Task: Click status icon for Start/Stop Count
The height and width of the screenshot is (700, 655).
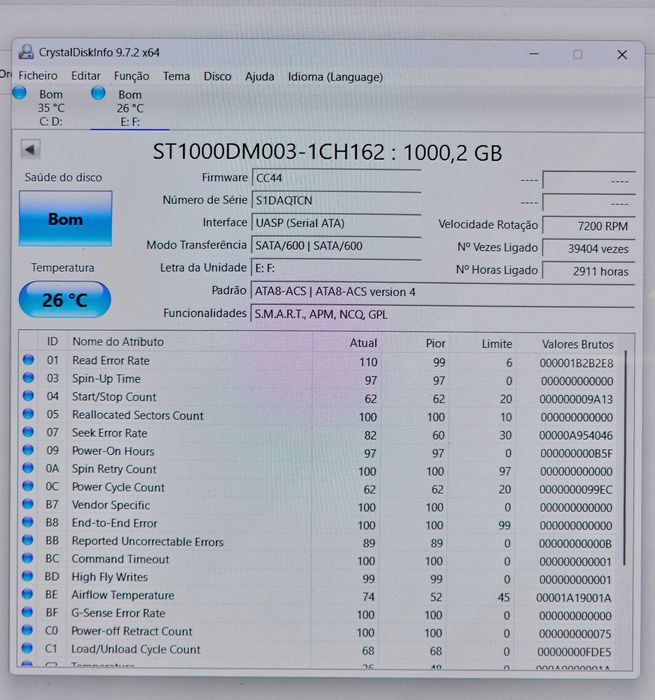Action: pyautogui.click(x=28, y=396)
